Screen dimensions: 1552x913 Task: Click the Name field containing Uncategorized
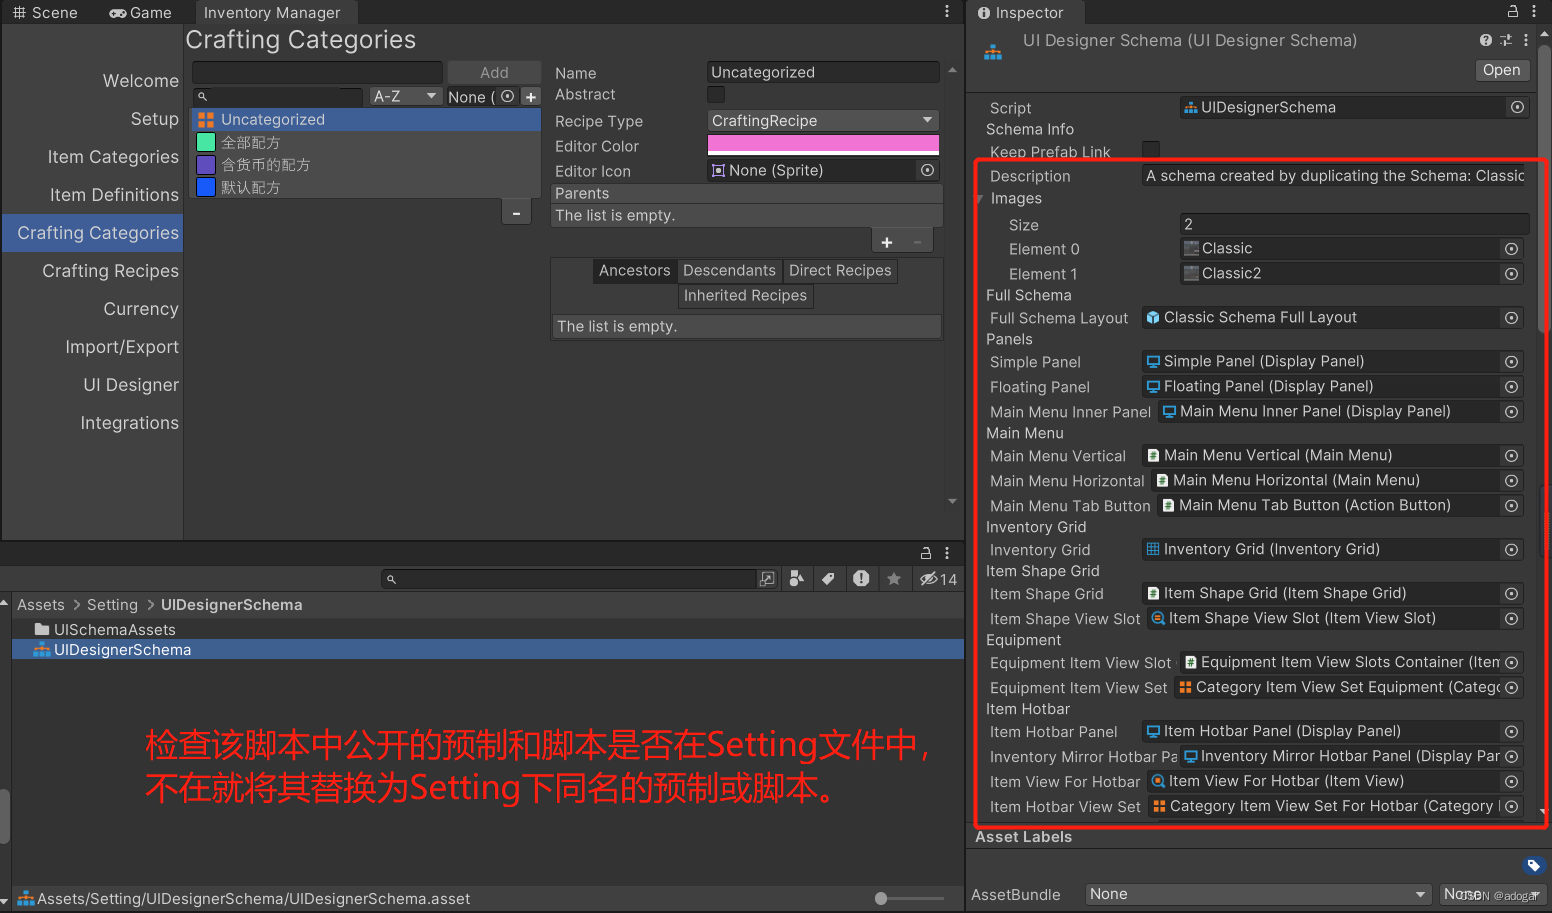[x=822, y=71]
